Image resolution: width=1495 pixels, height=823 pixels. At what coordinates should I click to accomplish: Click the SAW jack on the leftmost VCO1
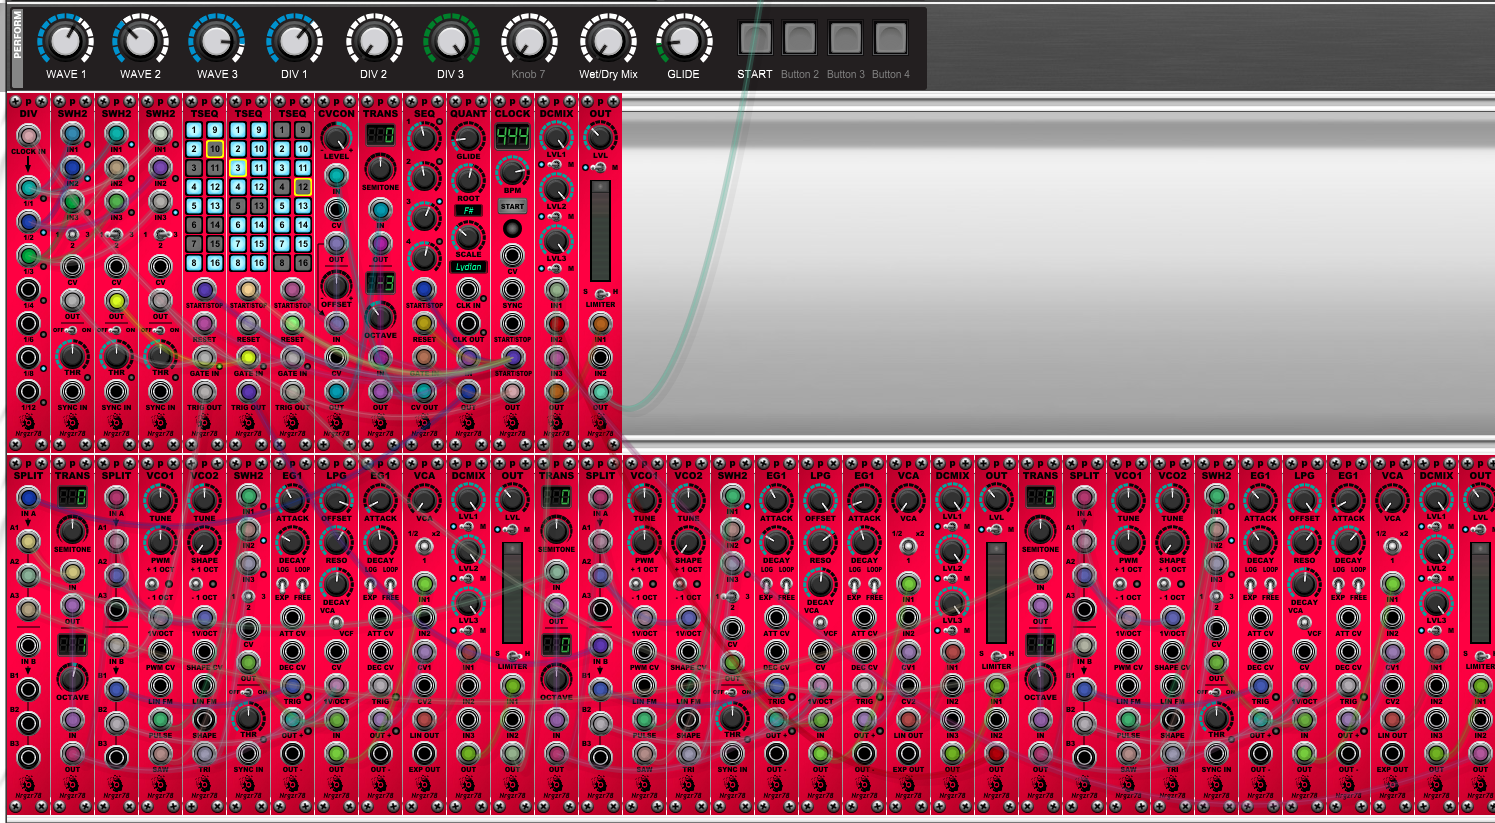(x=160, y=753)
